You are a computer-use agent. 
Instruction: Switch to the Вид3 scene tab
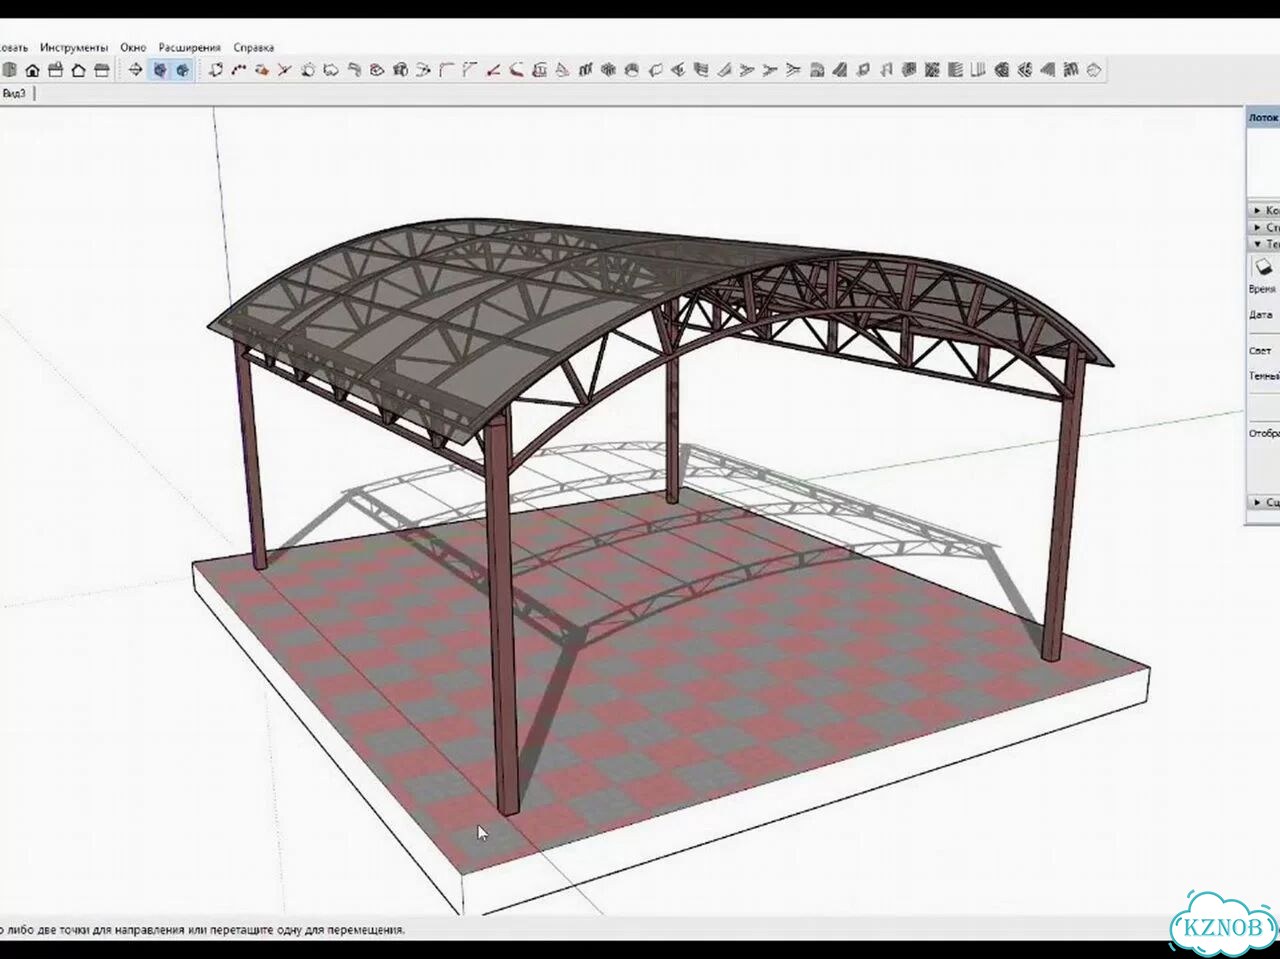[x=16, y=93]
